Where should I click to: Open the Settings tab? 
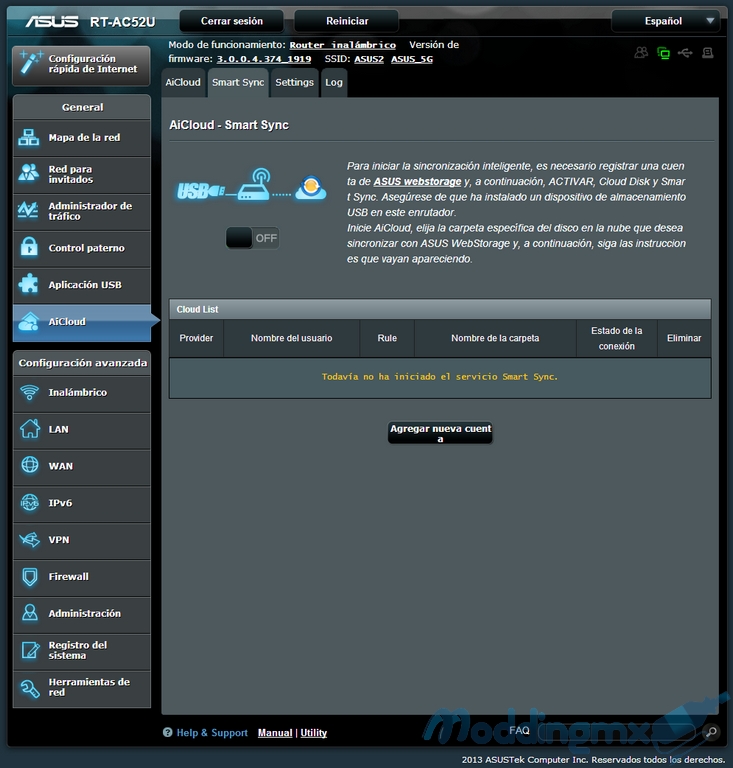pyautogui.click(x=294, y=82)
